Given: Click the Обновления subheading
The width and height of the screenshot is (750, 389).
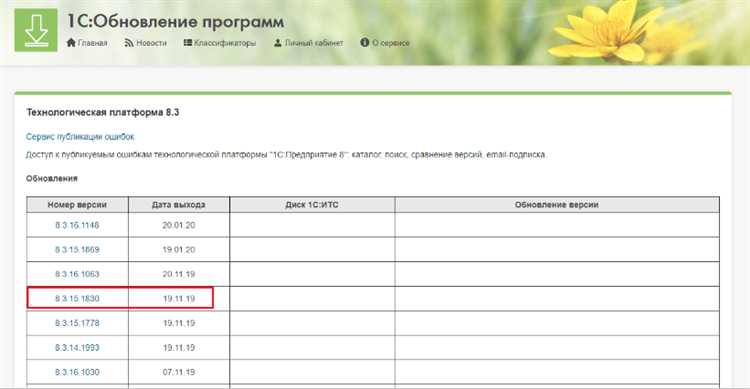Looking at the screenshot, I should (x=52, y=178).
